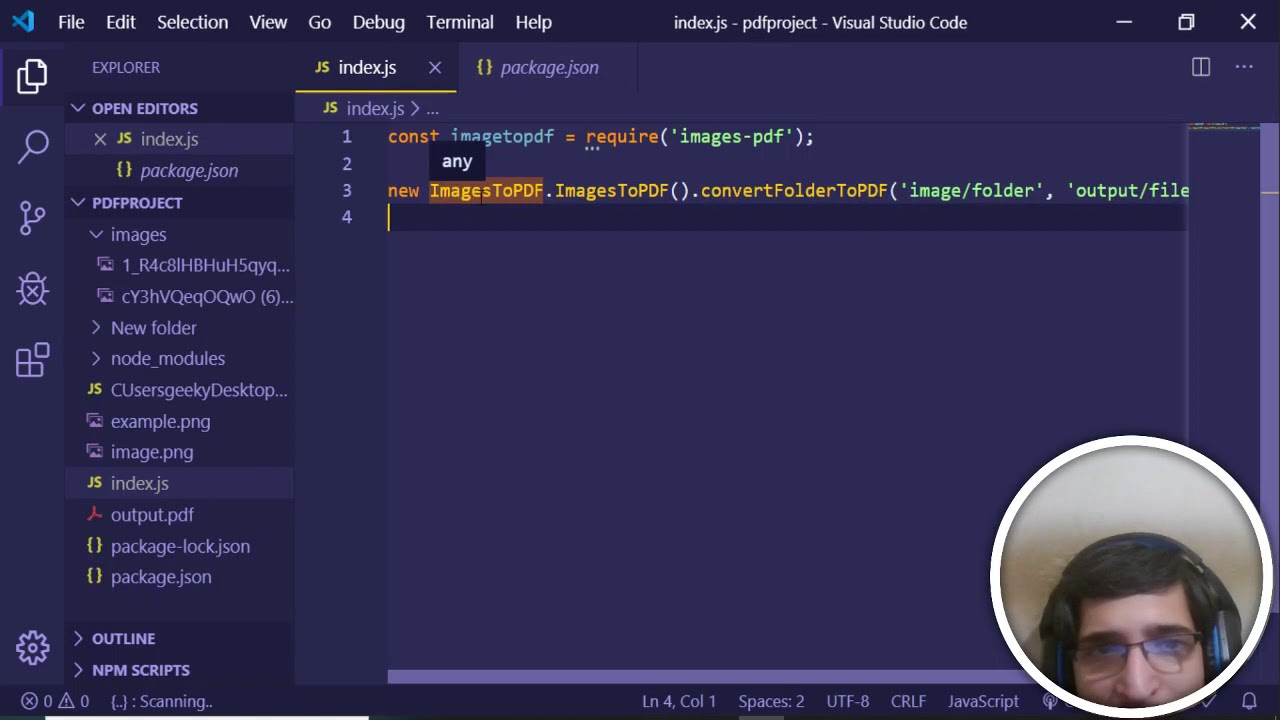Image resolution: width=1280 pixels, height=720 pixels.
Task: Open the Search view icon
Action: pos(32,146)
